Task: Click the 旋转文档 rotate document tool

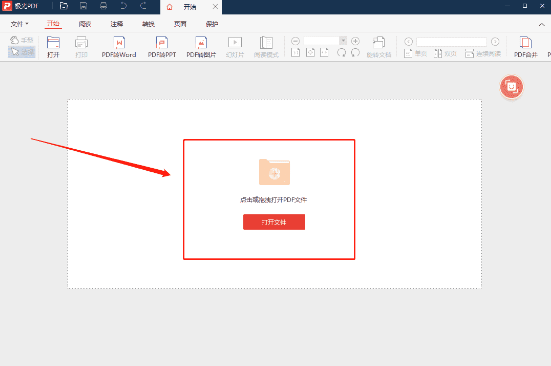Action: 379,47
